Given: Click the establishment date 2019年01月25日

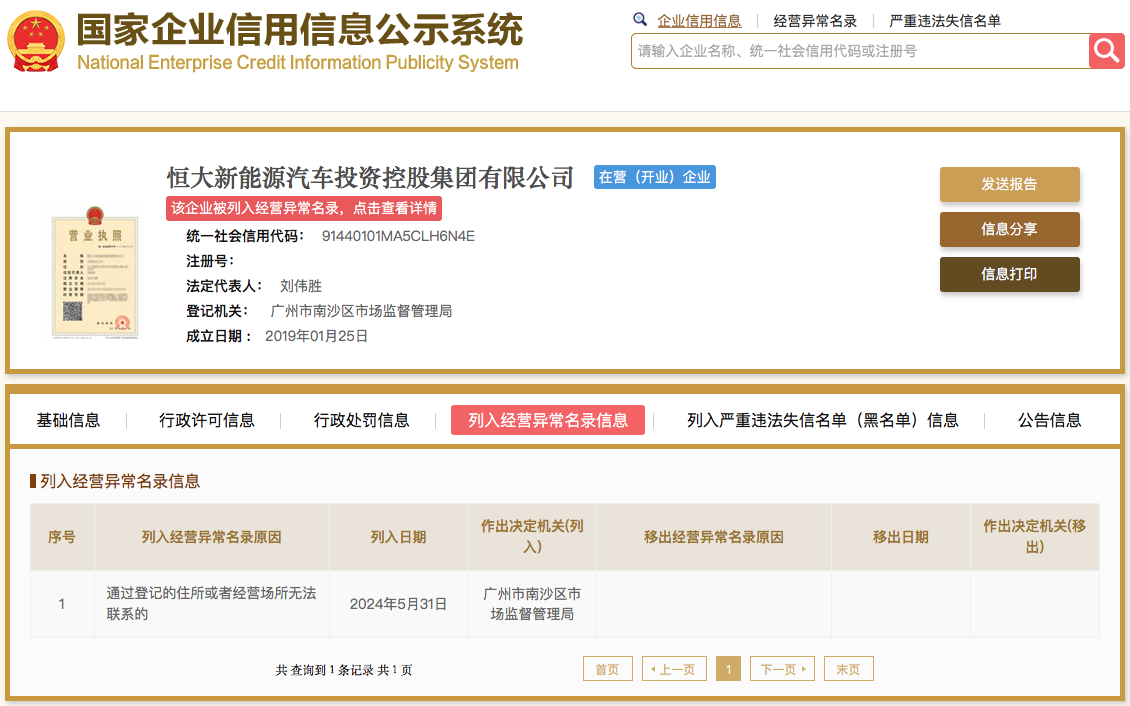Looking at the screenshot, I should [316, 336].
